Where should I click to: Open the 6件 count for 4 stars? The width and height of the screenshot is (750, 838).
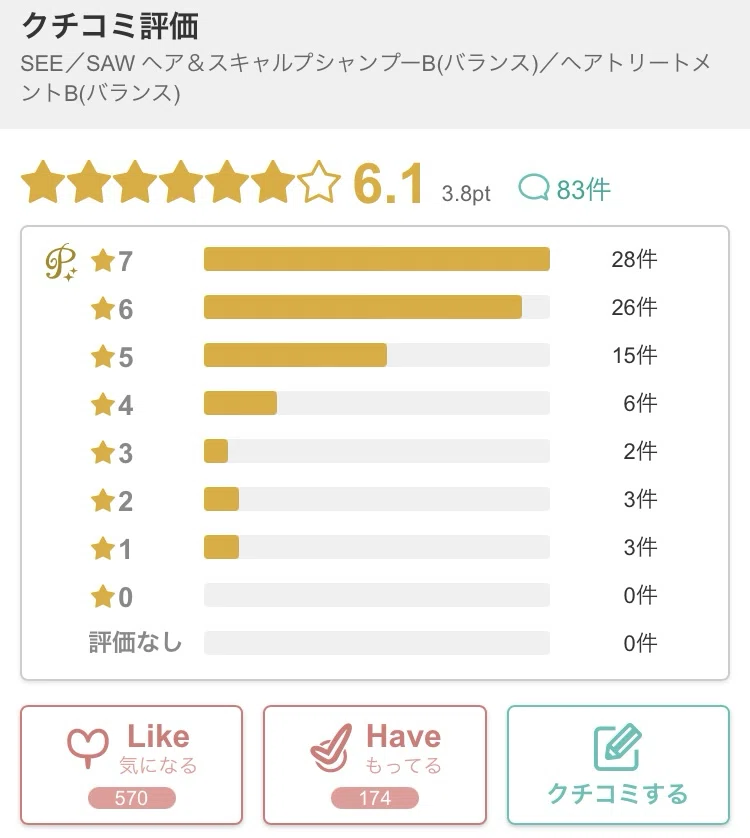point(640,403)
